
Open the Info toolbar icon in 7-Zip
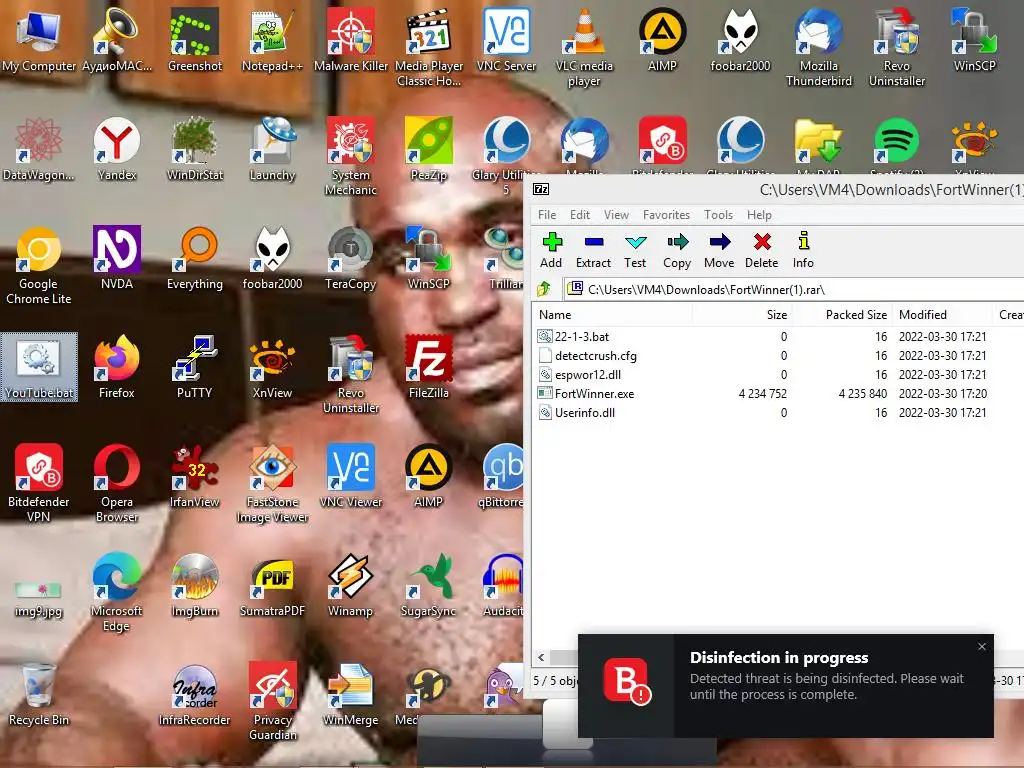tap(803, 251)
